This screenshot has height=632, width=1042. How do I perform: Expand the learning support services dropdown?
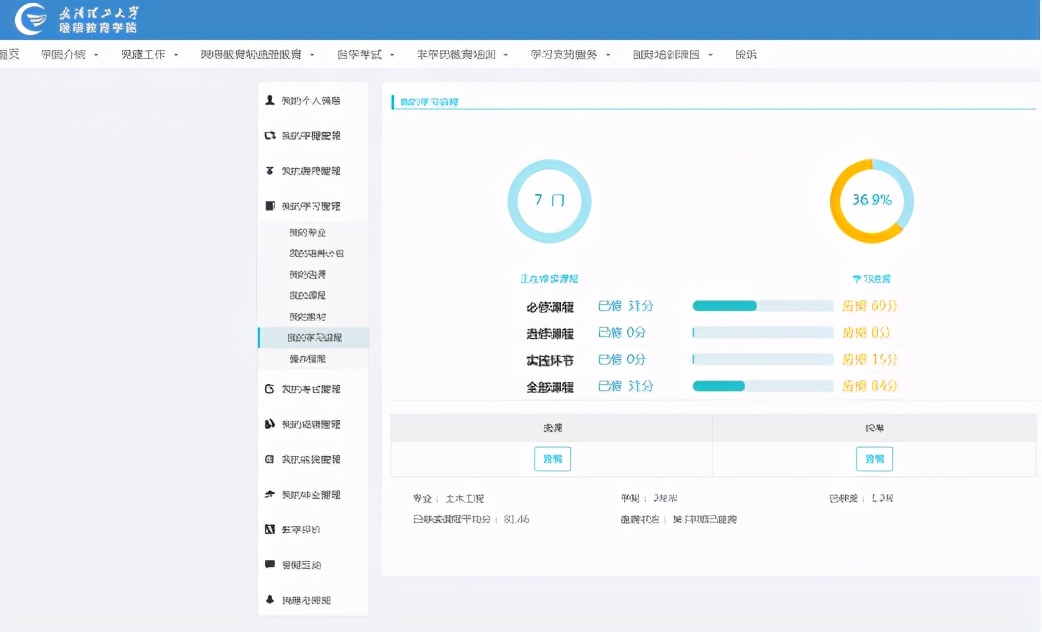(564, 54)
